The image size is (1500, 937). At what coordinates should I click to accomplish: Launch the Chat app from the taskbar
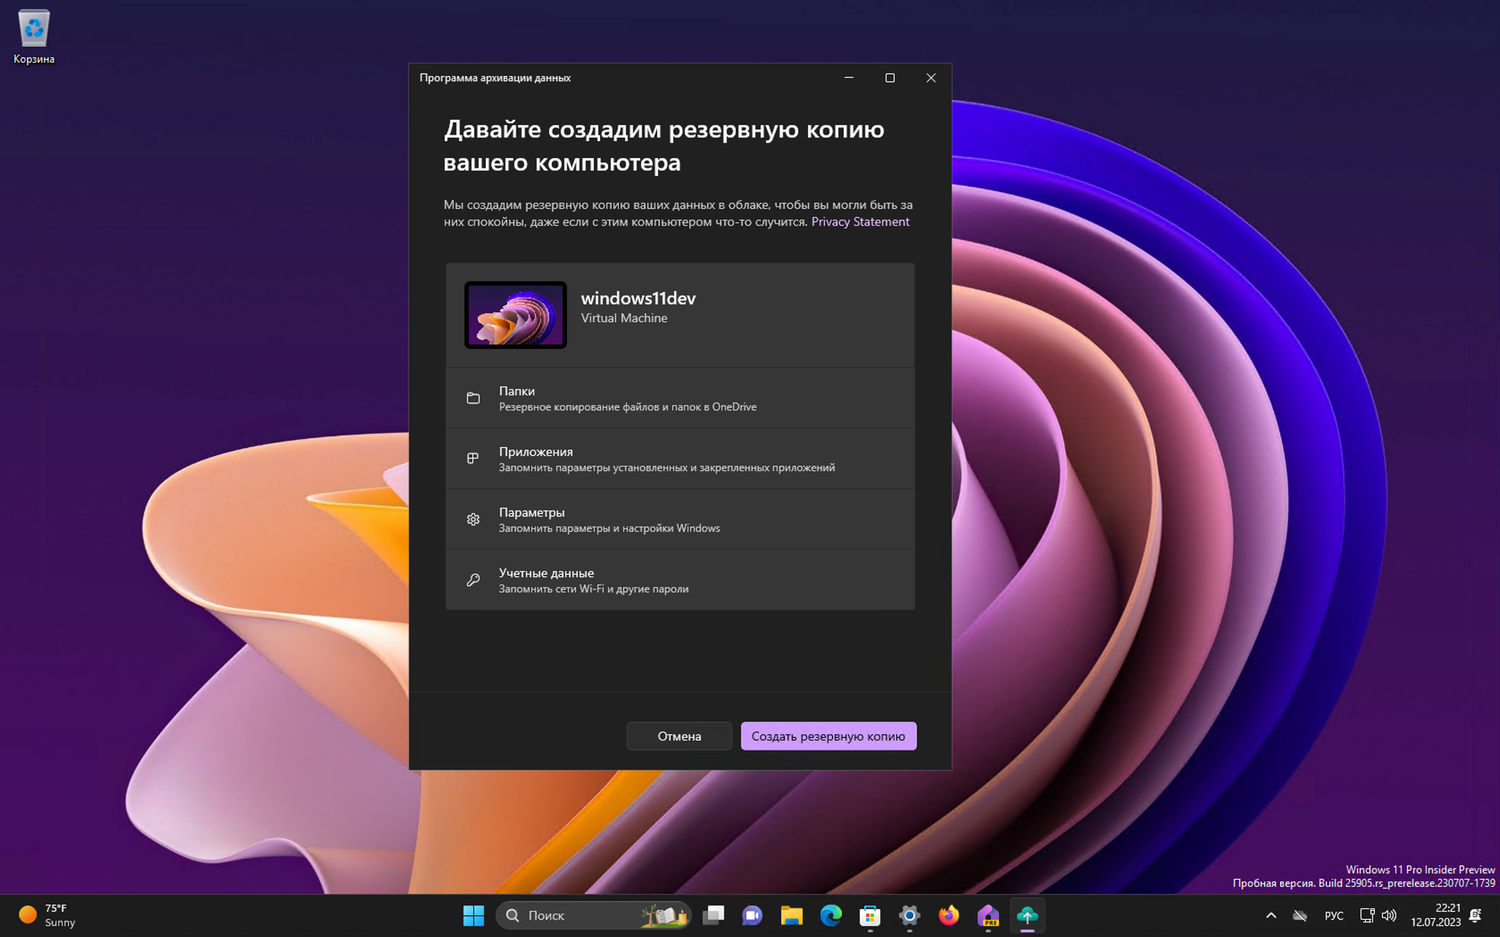752,915
